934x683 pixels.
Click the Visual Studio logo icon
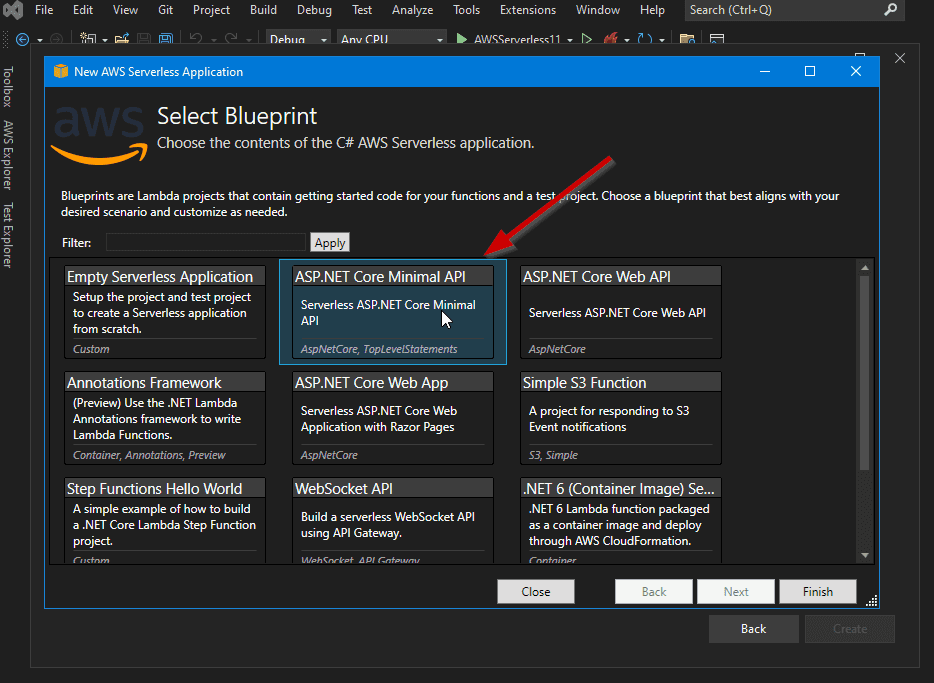click(12, 11)
